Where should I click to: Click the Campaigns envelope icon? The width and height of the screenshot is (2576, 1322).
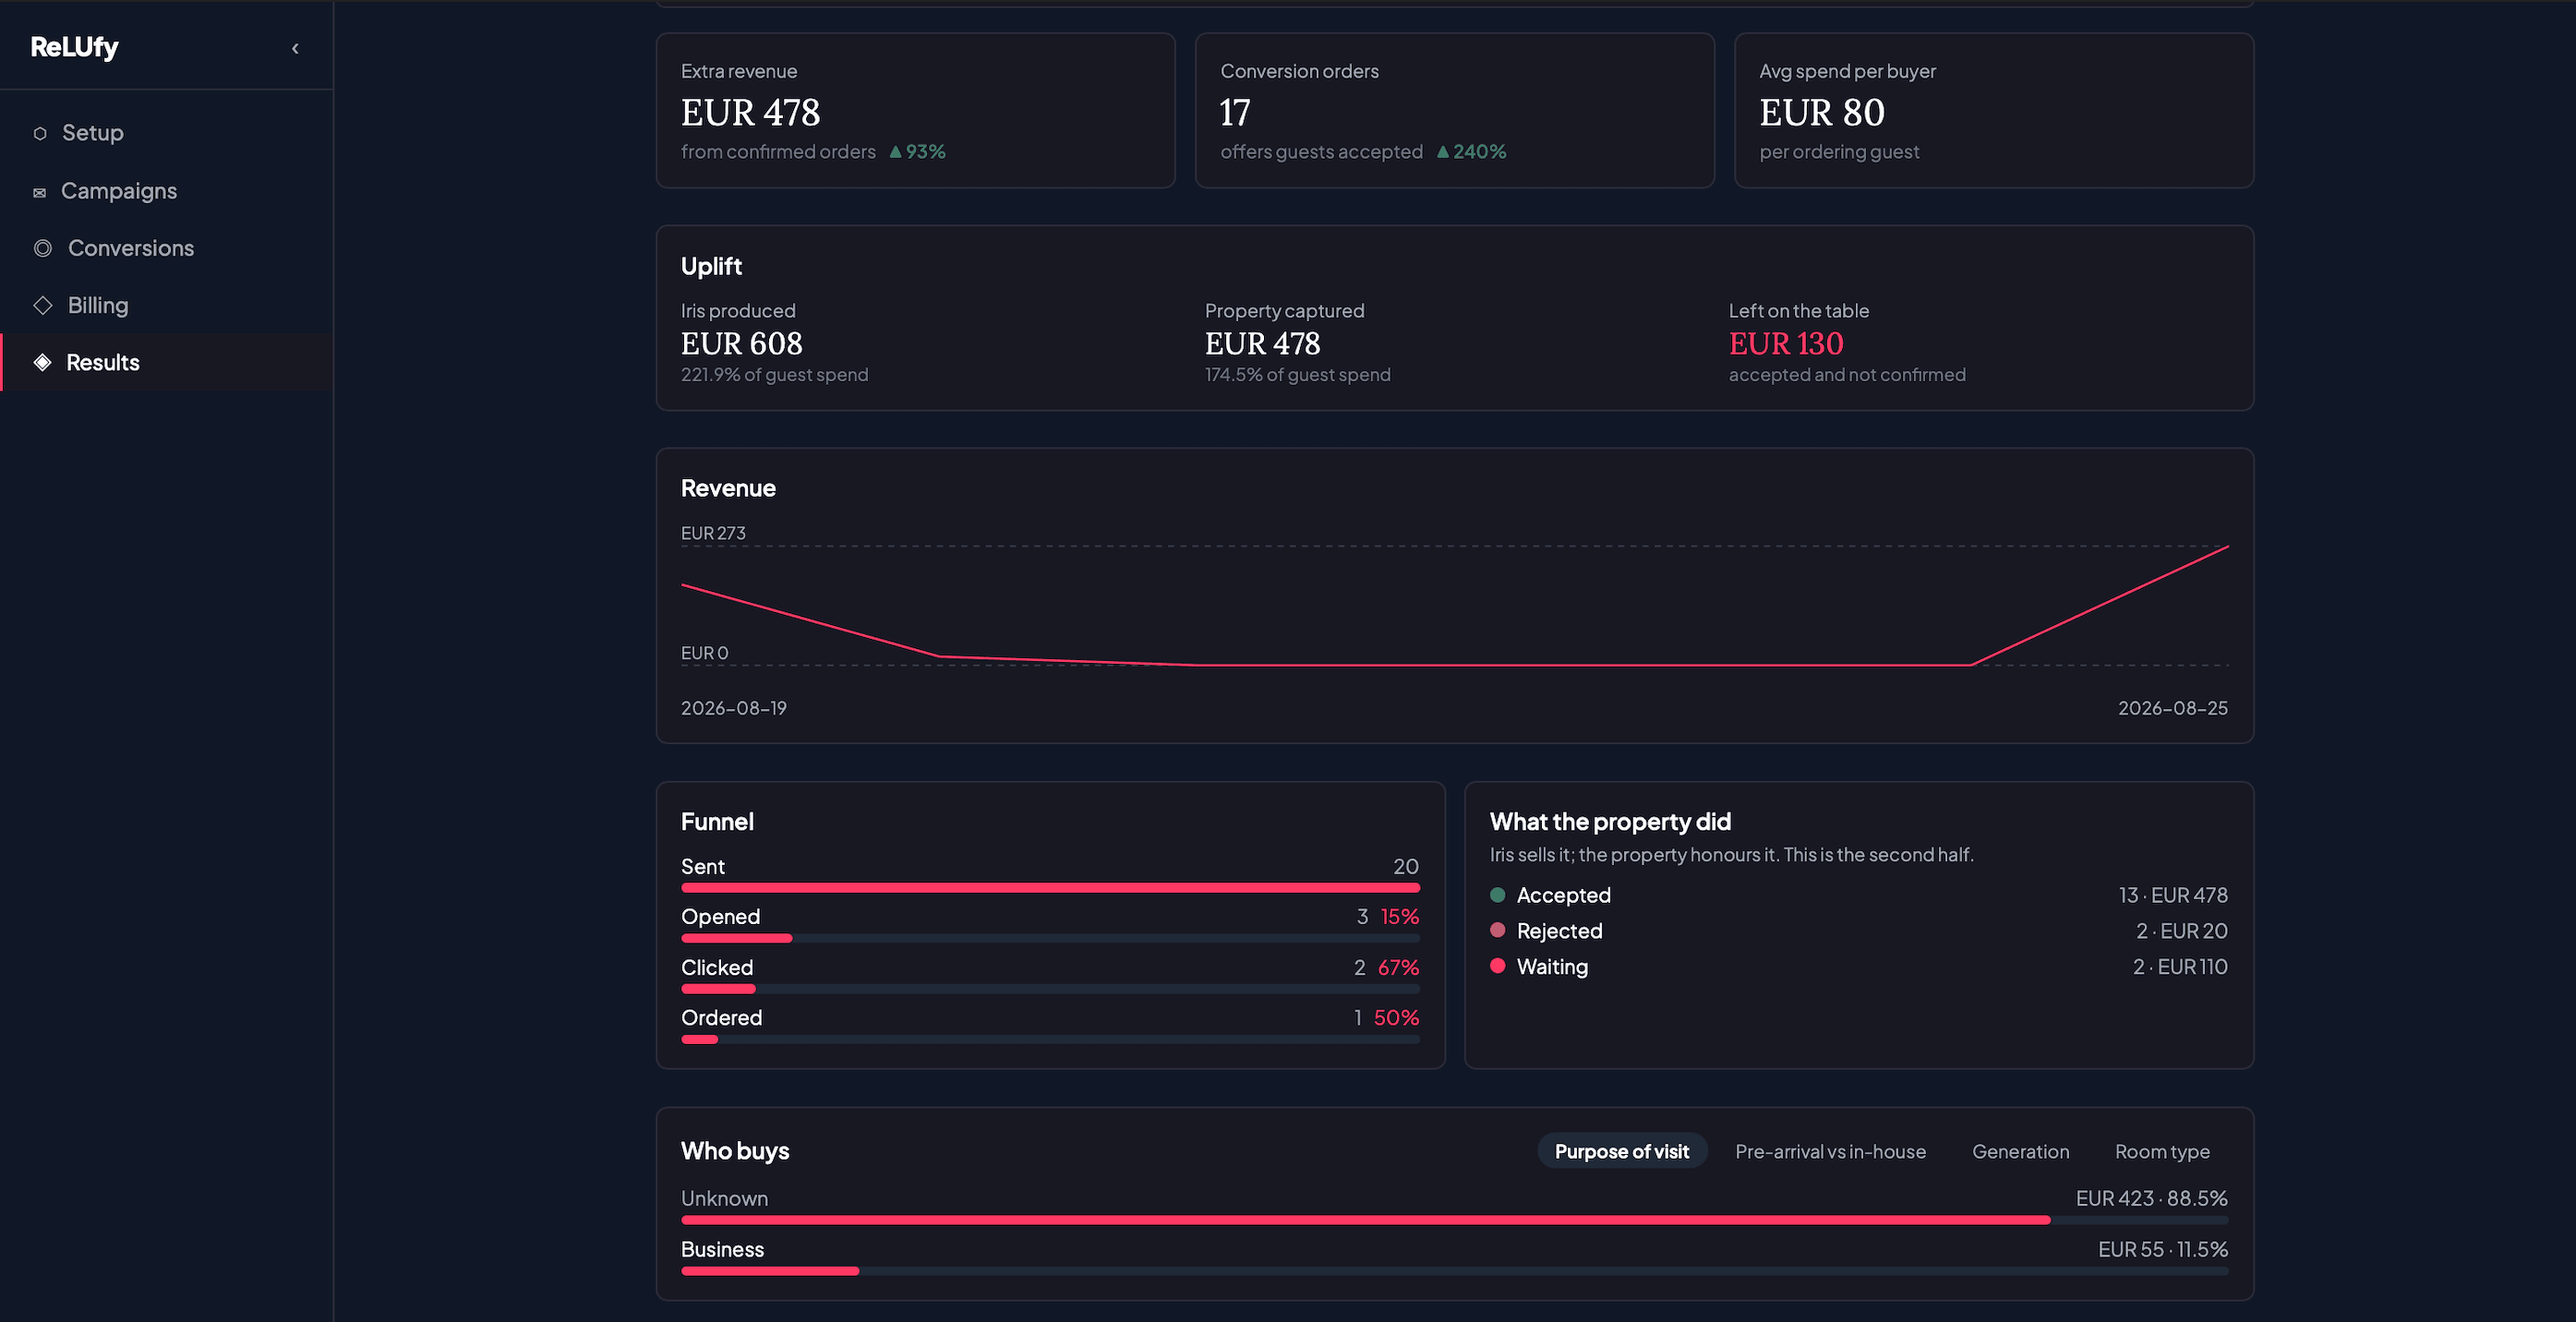coord(40,192)
